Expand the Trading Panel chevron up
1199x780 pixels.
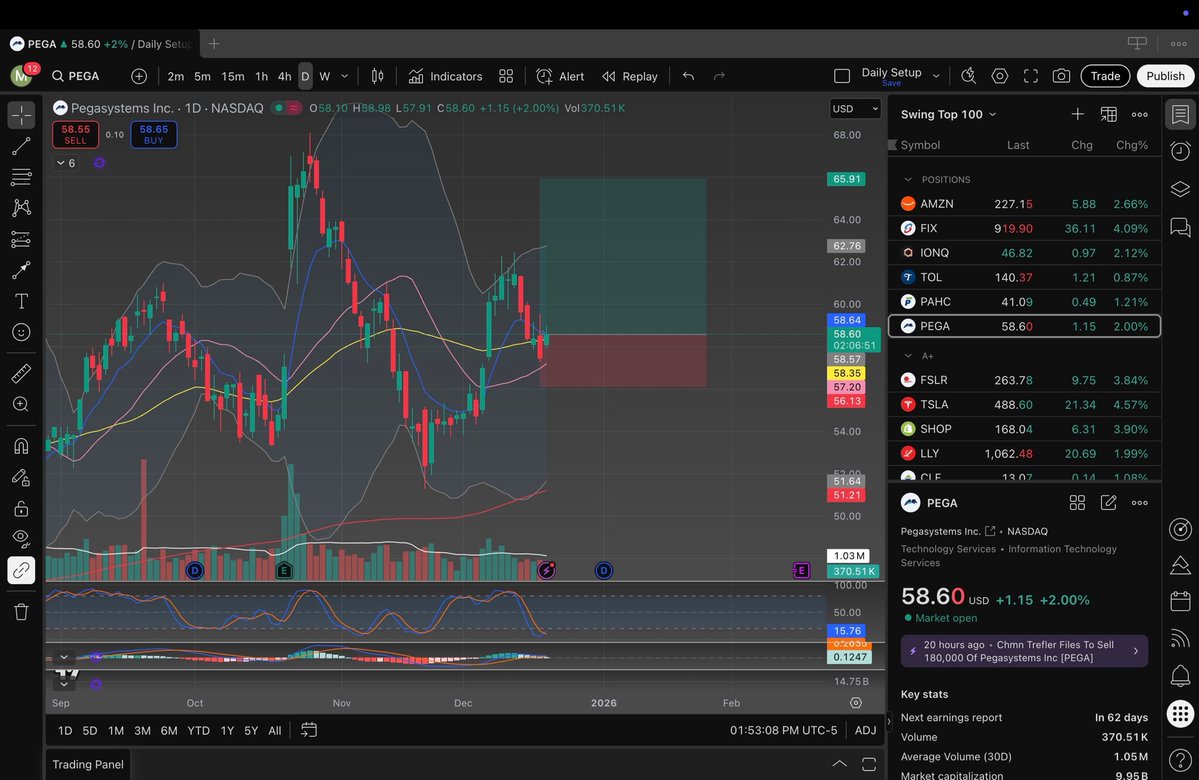pyautogui.click(x=840, y=764)
